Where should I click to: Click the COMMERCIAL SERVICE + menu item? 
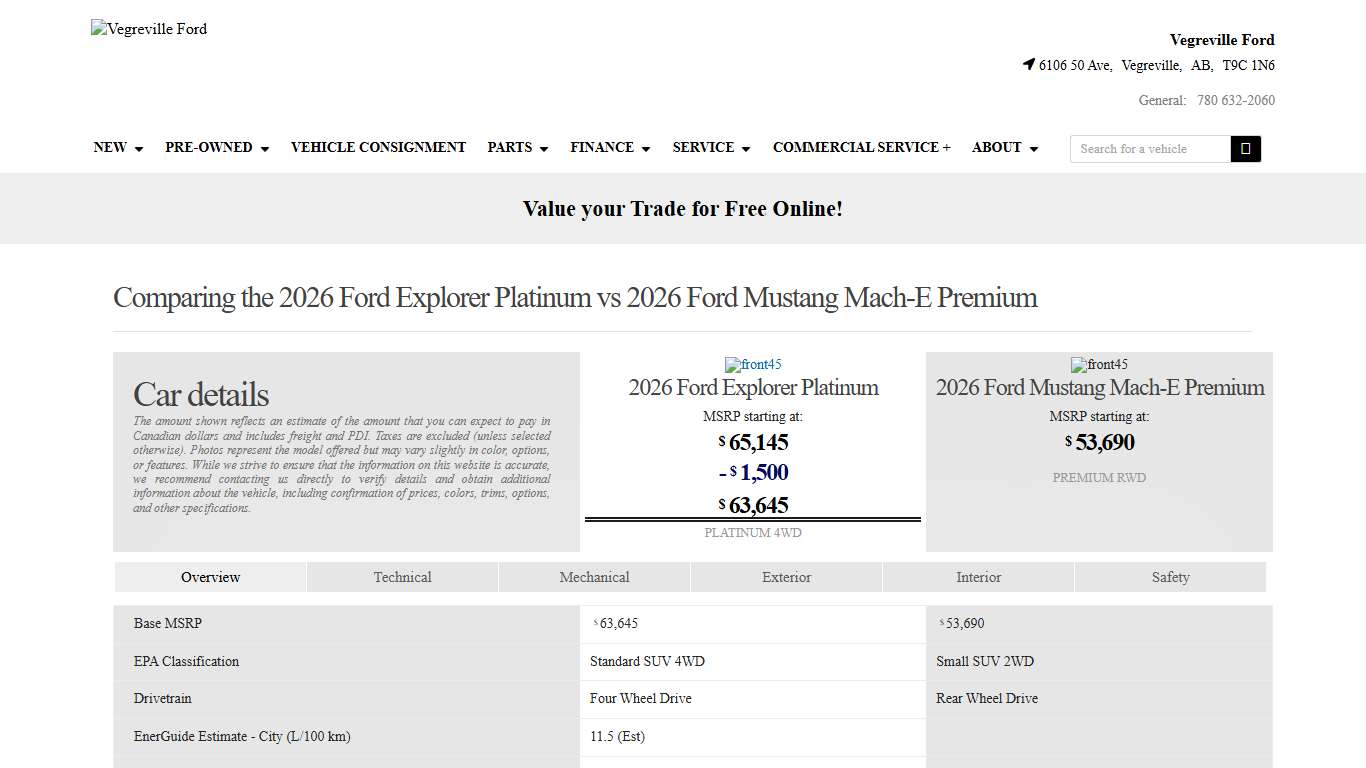(861, 147)
